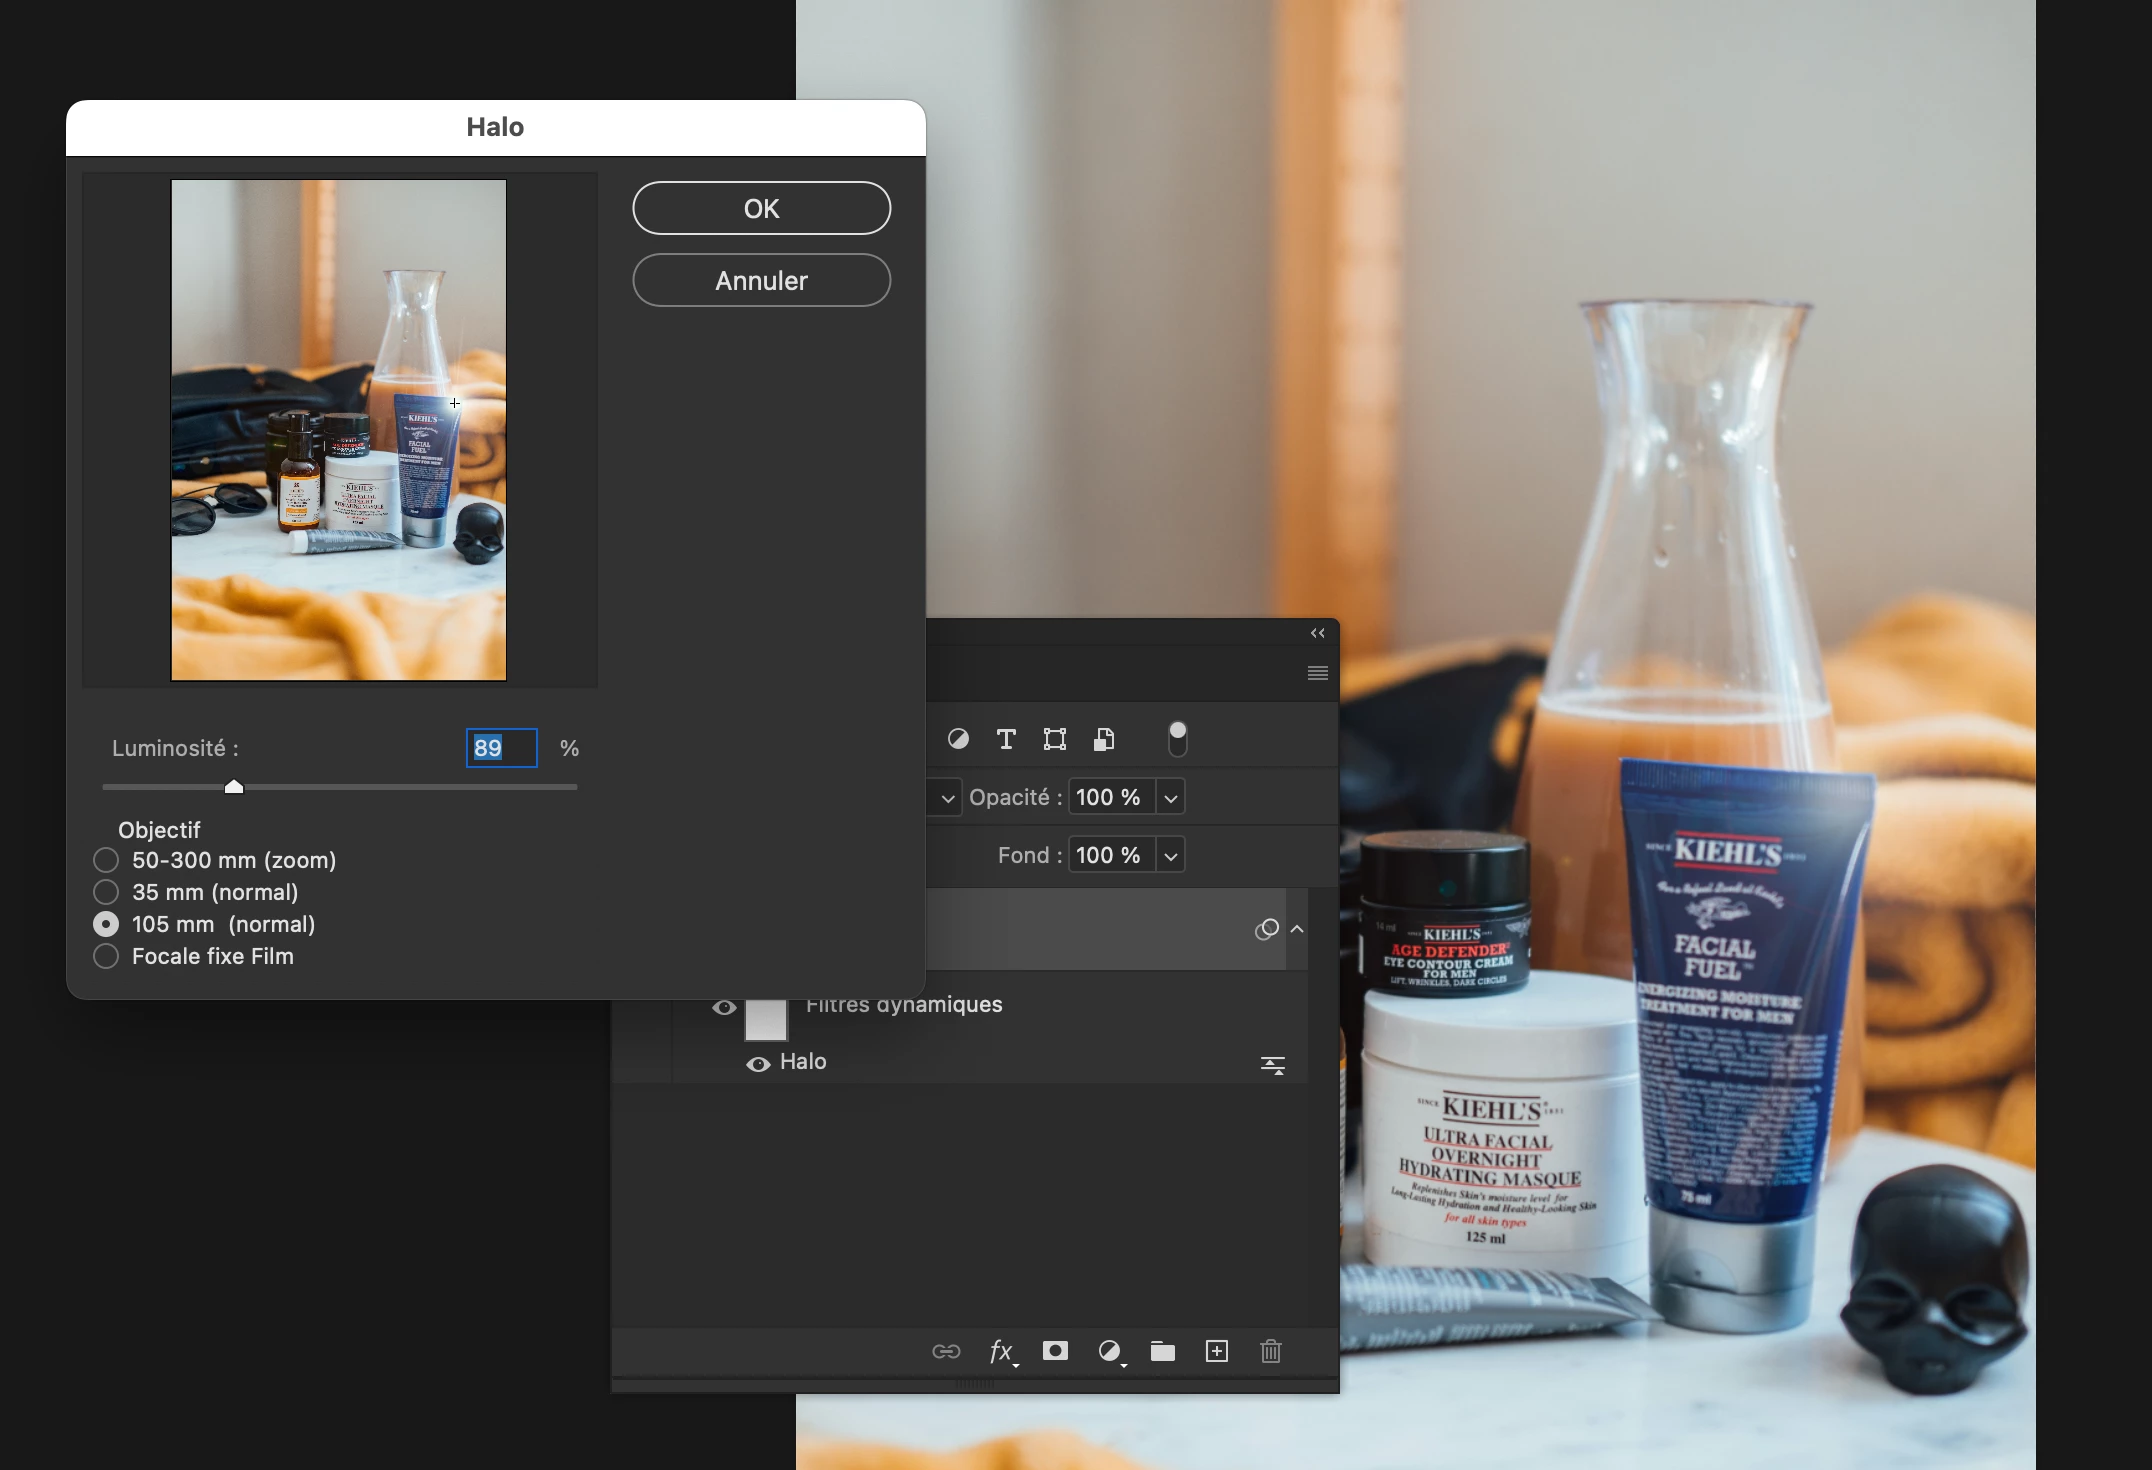
Task: Click the smart object filter icon
Action: tap(1104, 739)
